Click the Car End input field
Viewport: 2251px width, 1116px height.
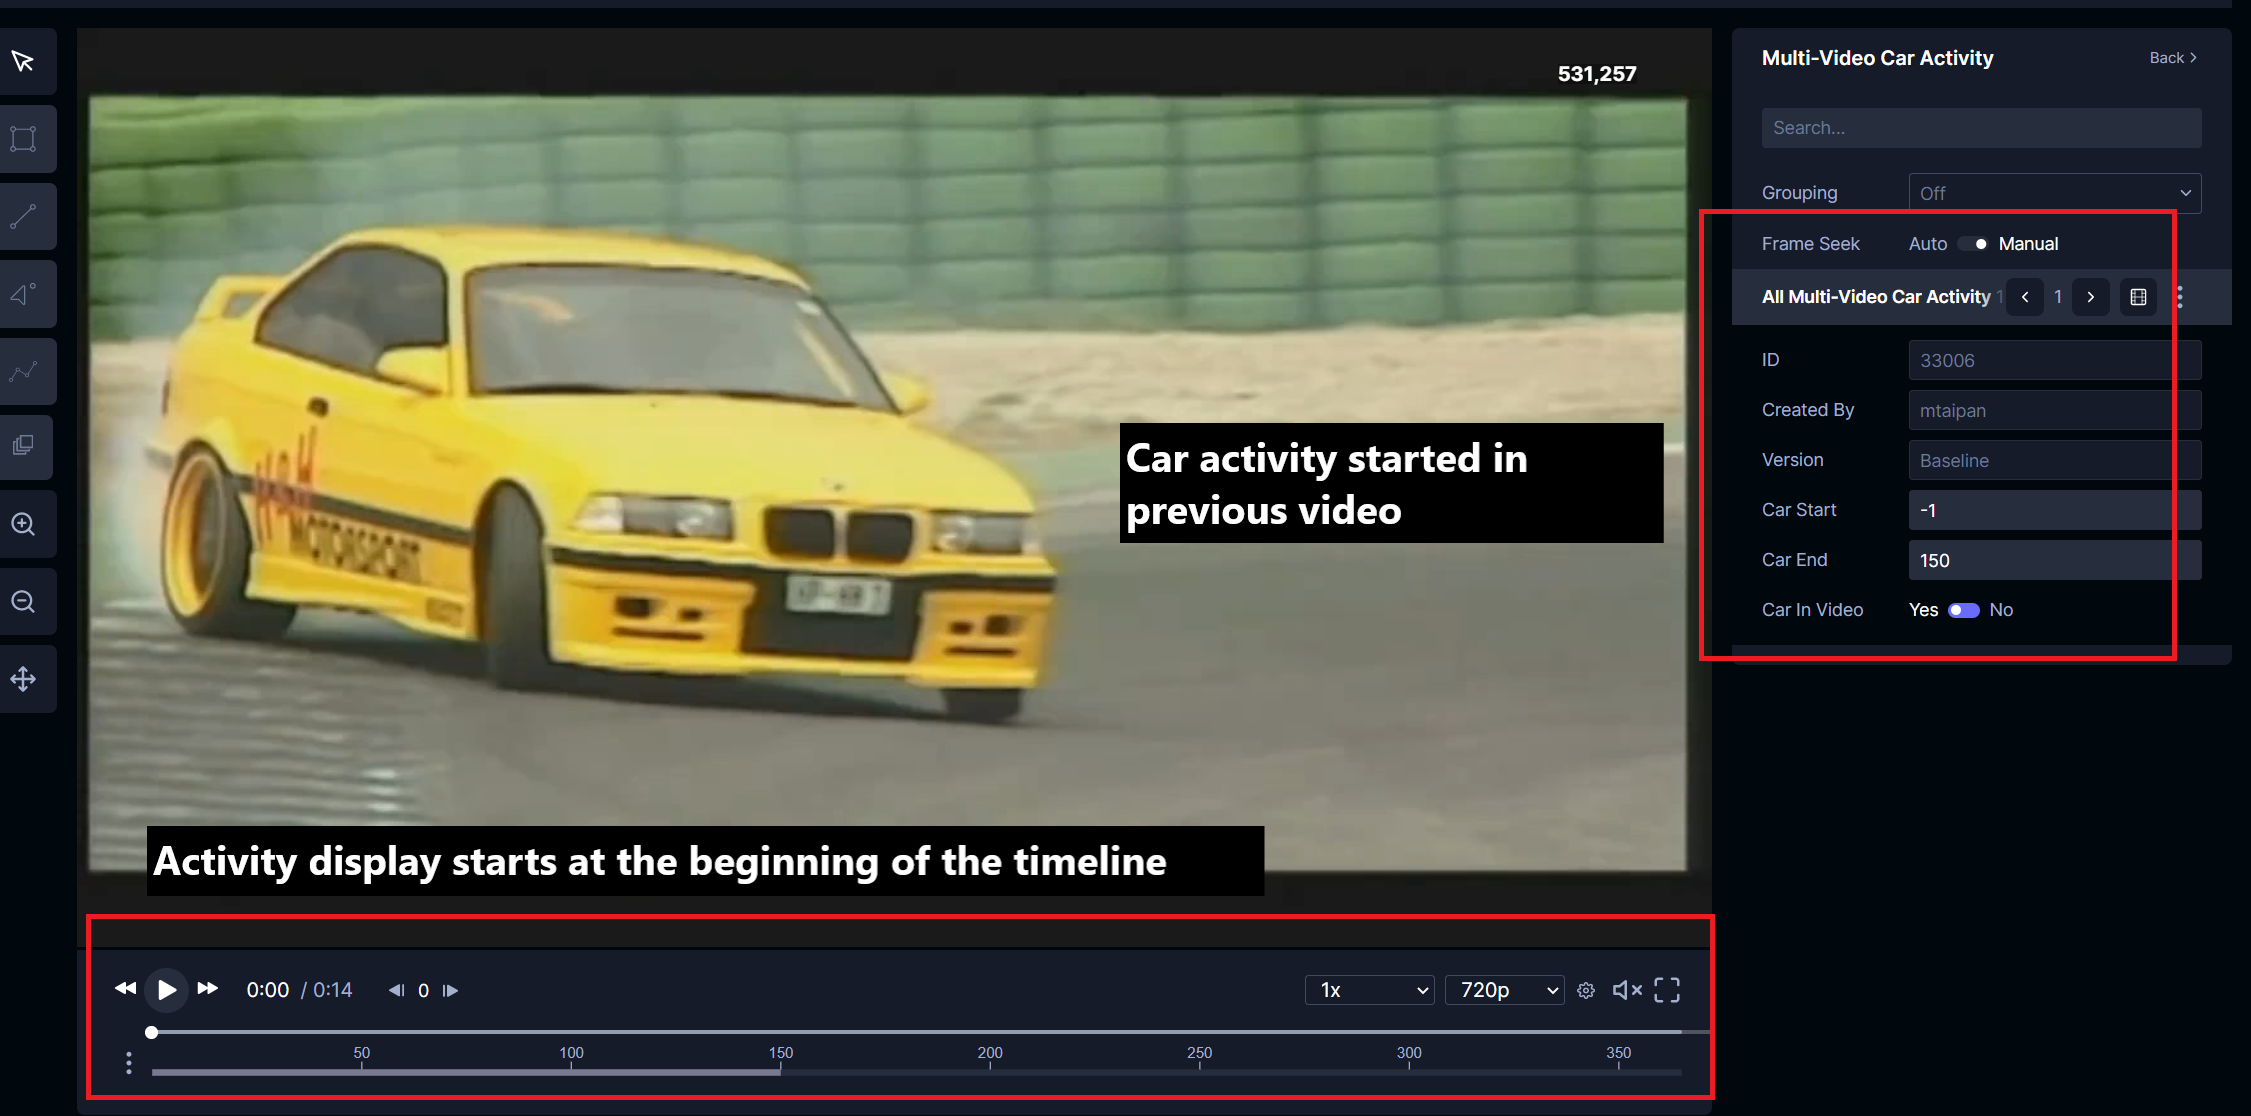(x=2040, y=560)
